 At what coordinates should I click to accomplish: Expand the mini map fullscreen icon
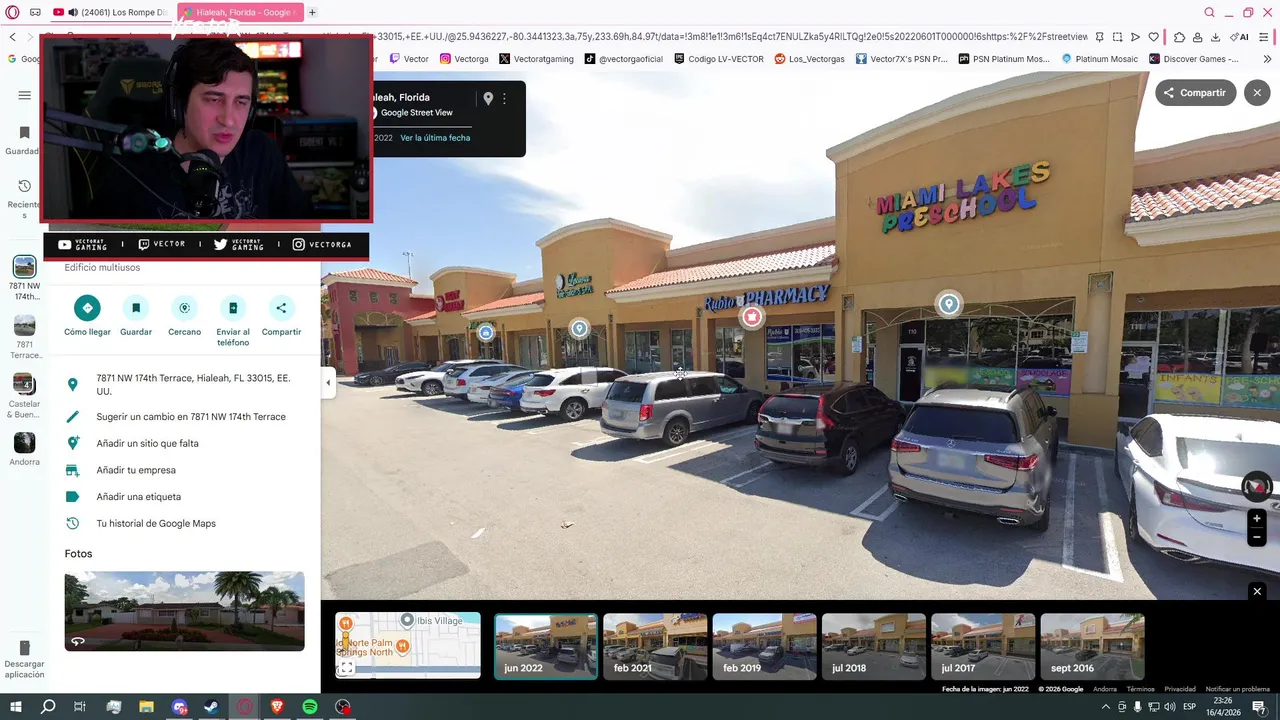click(x=346, y=668)
